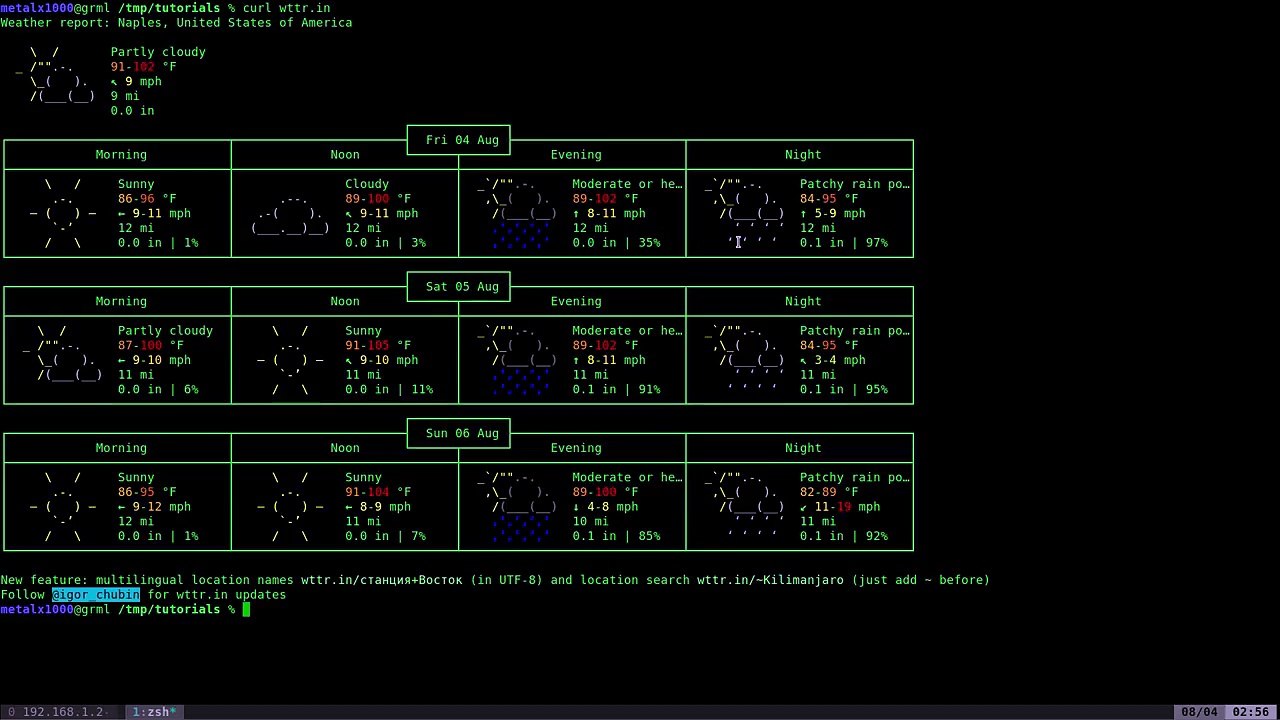Click Friday night's patchy rain ASCII icon
The height and width of the screenshot is (720, 1280).
click(745, 213)
